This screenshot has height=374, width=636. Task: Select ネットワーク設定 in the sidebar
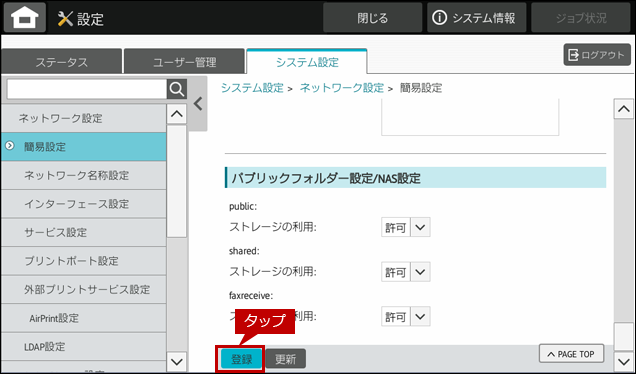coord(84,118)
